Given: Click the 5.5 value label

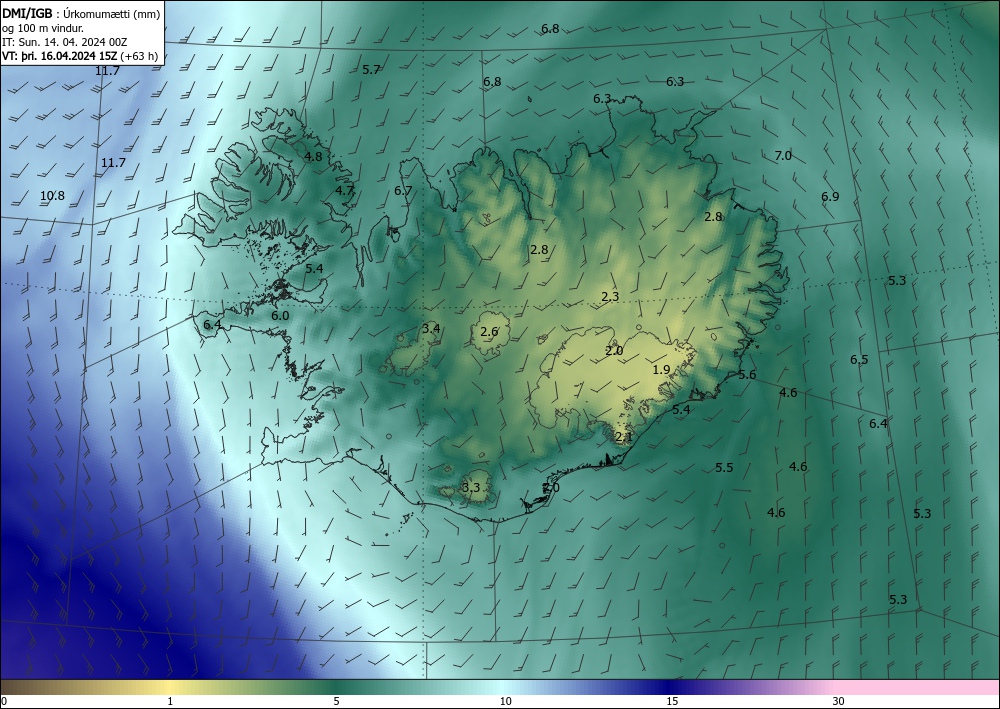Looking at the screenshot, I should point(724,468).
